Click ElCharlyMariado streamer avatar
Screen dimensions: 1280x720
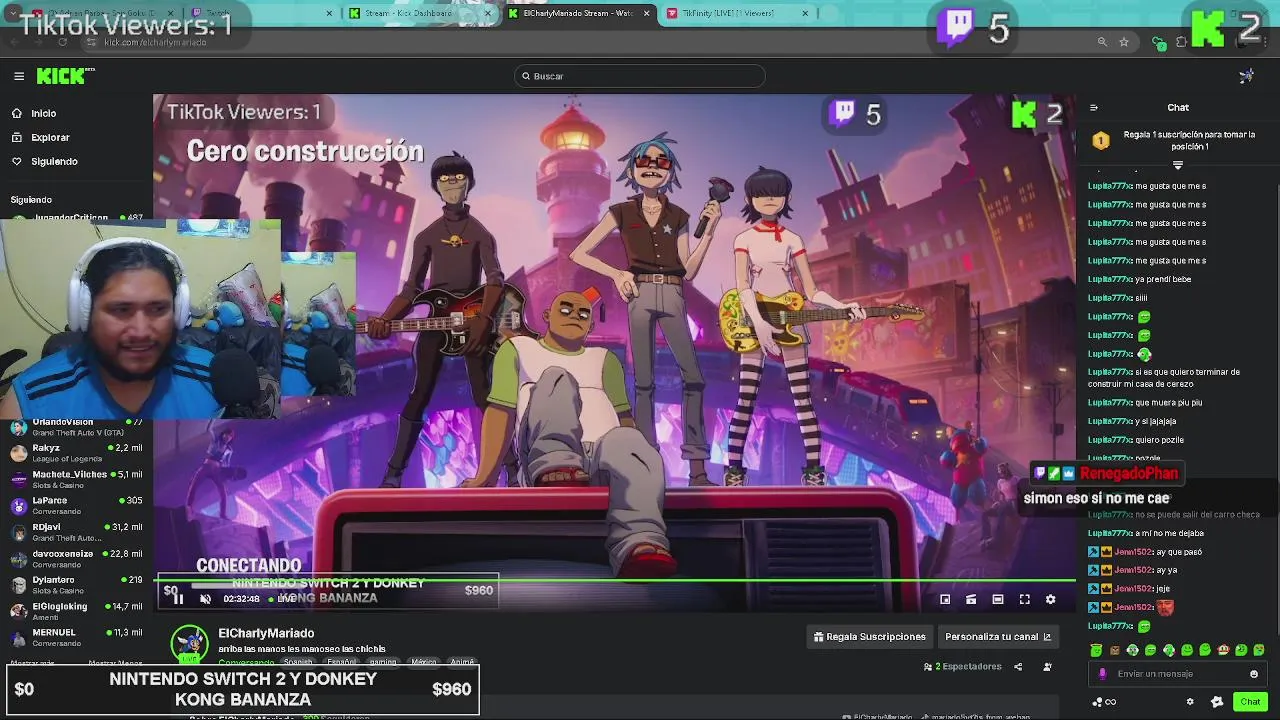click(189, 644)
